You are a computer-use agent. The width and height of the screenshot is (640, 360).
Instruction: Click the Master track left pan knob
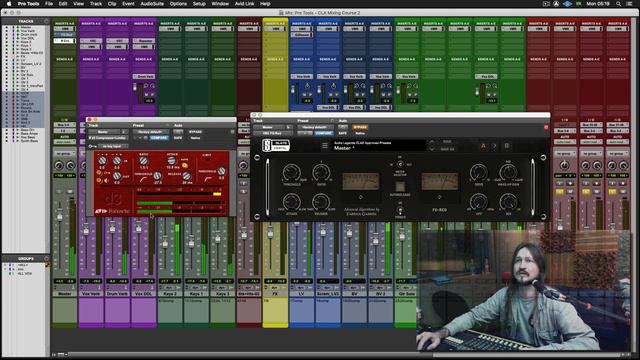pos(59,165)
